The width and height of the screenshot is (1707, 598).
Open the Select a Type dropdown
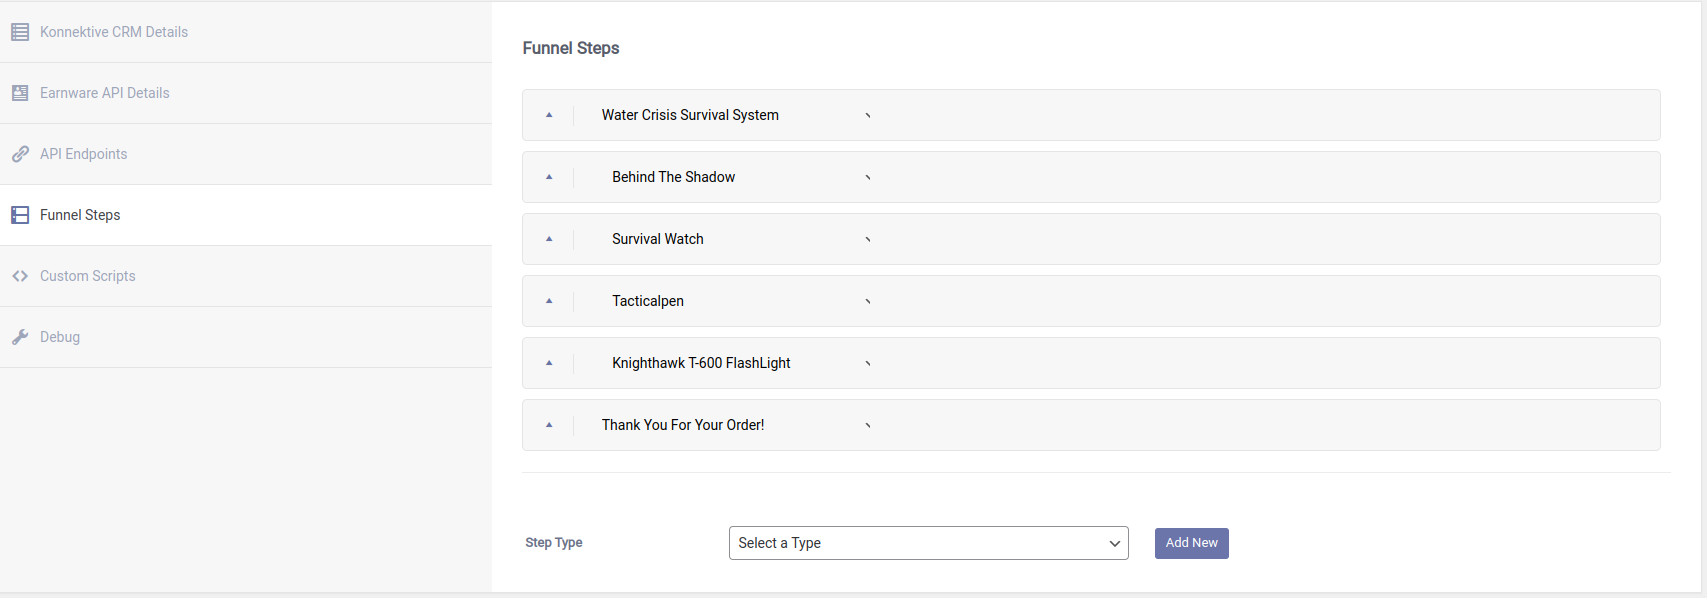click(x=928, y=543)
